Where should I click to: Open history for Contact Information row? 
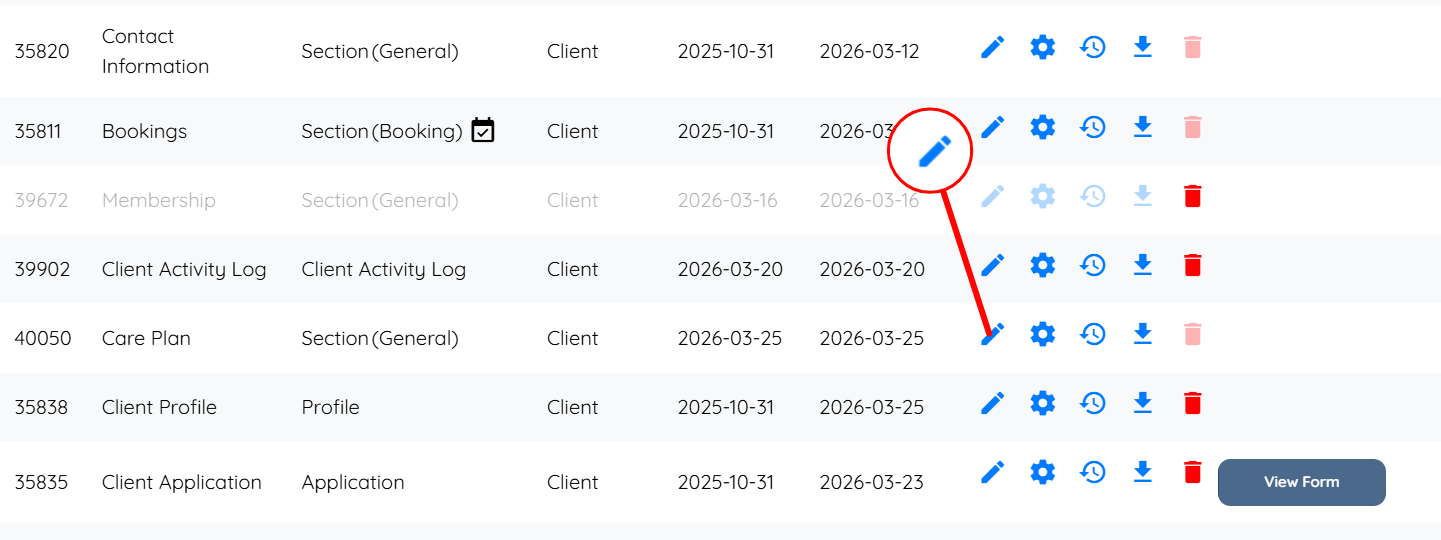[x=1093, y=47]
